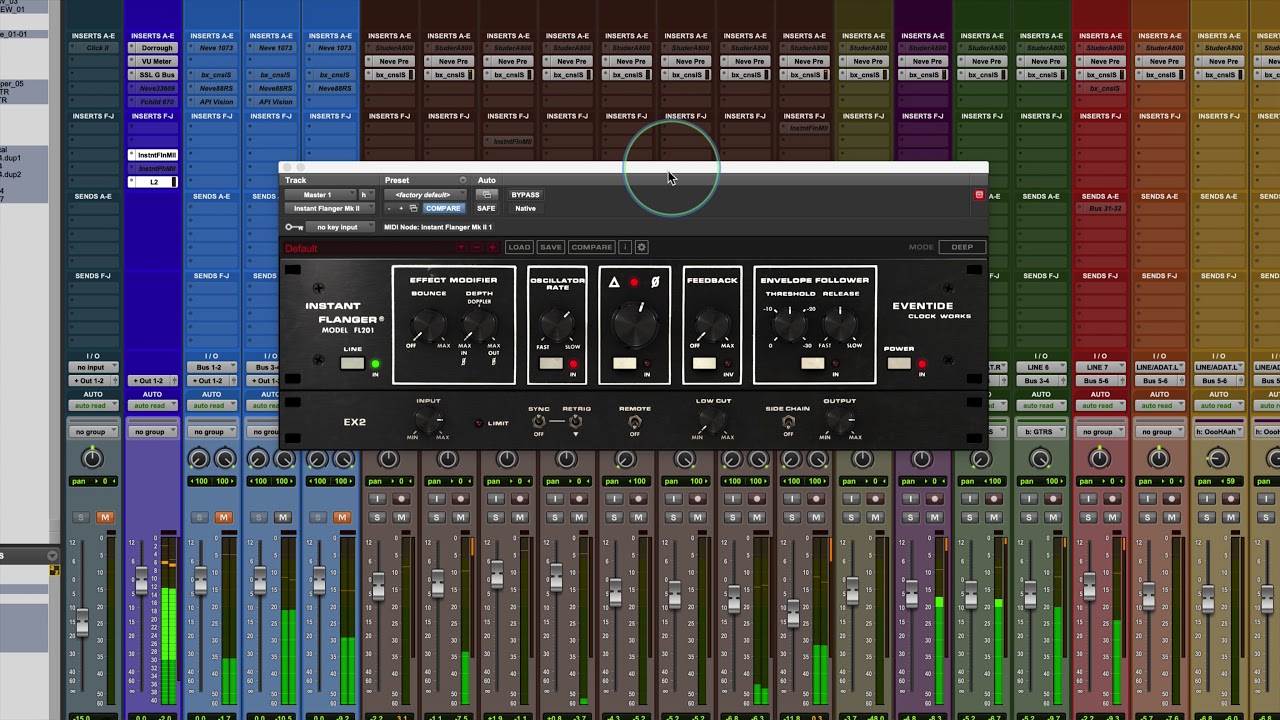Expand the Default preset list arrow

pyautogui.click(x=461, y=247)
